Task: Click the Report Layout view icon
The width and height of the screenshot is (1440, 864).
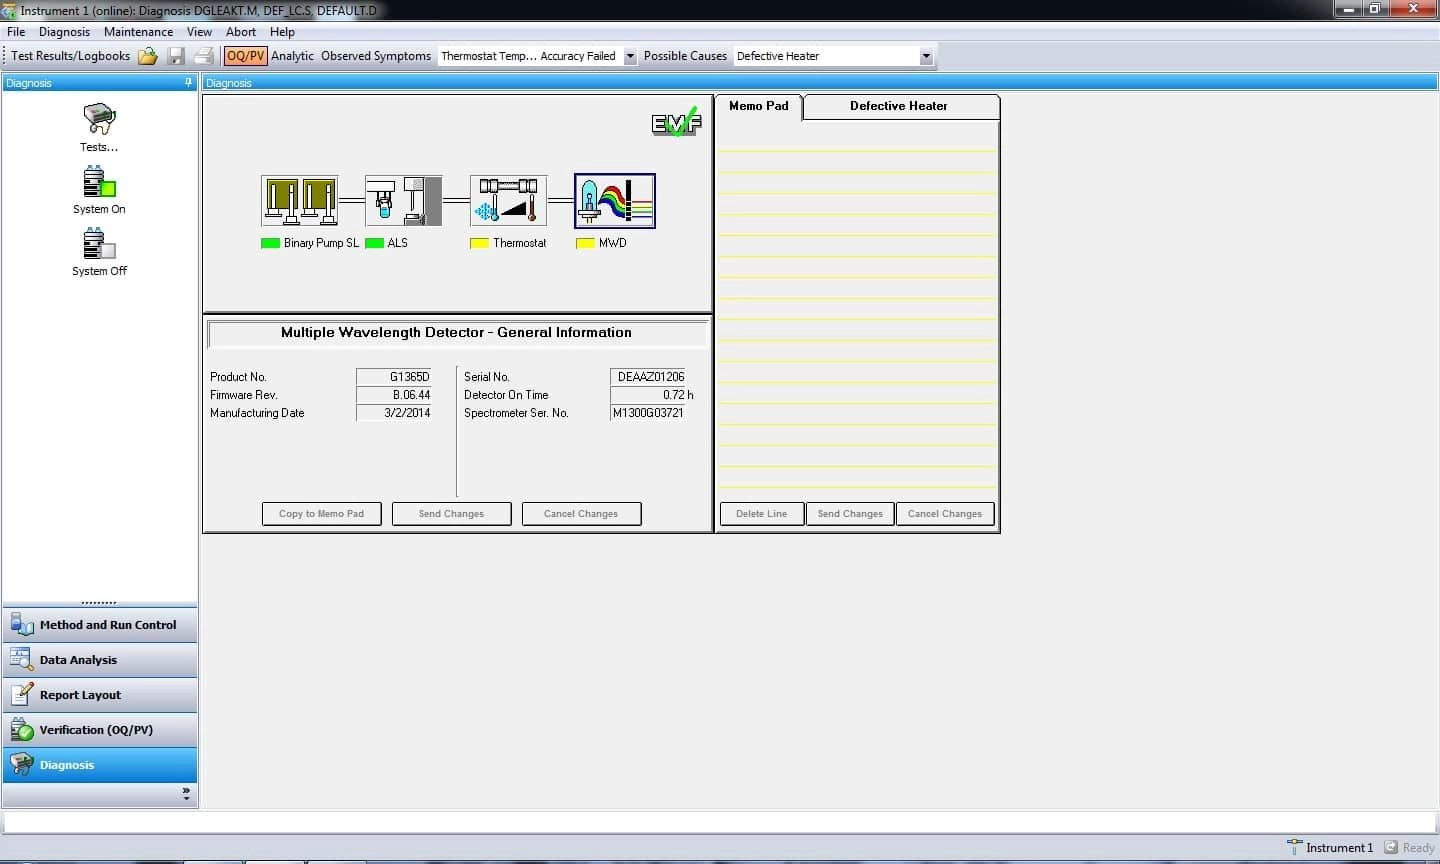Action: [x=22, y=695]
